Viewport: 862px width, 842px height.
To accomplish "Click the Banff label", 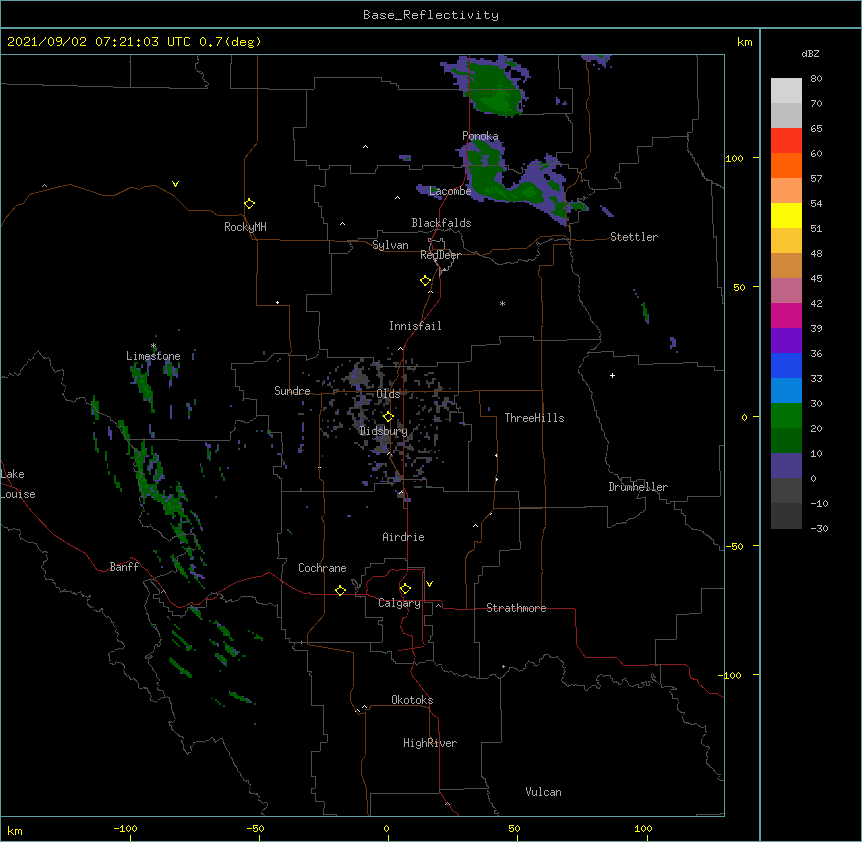I will 124,567.
